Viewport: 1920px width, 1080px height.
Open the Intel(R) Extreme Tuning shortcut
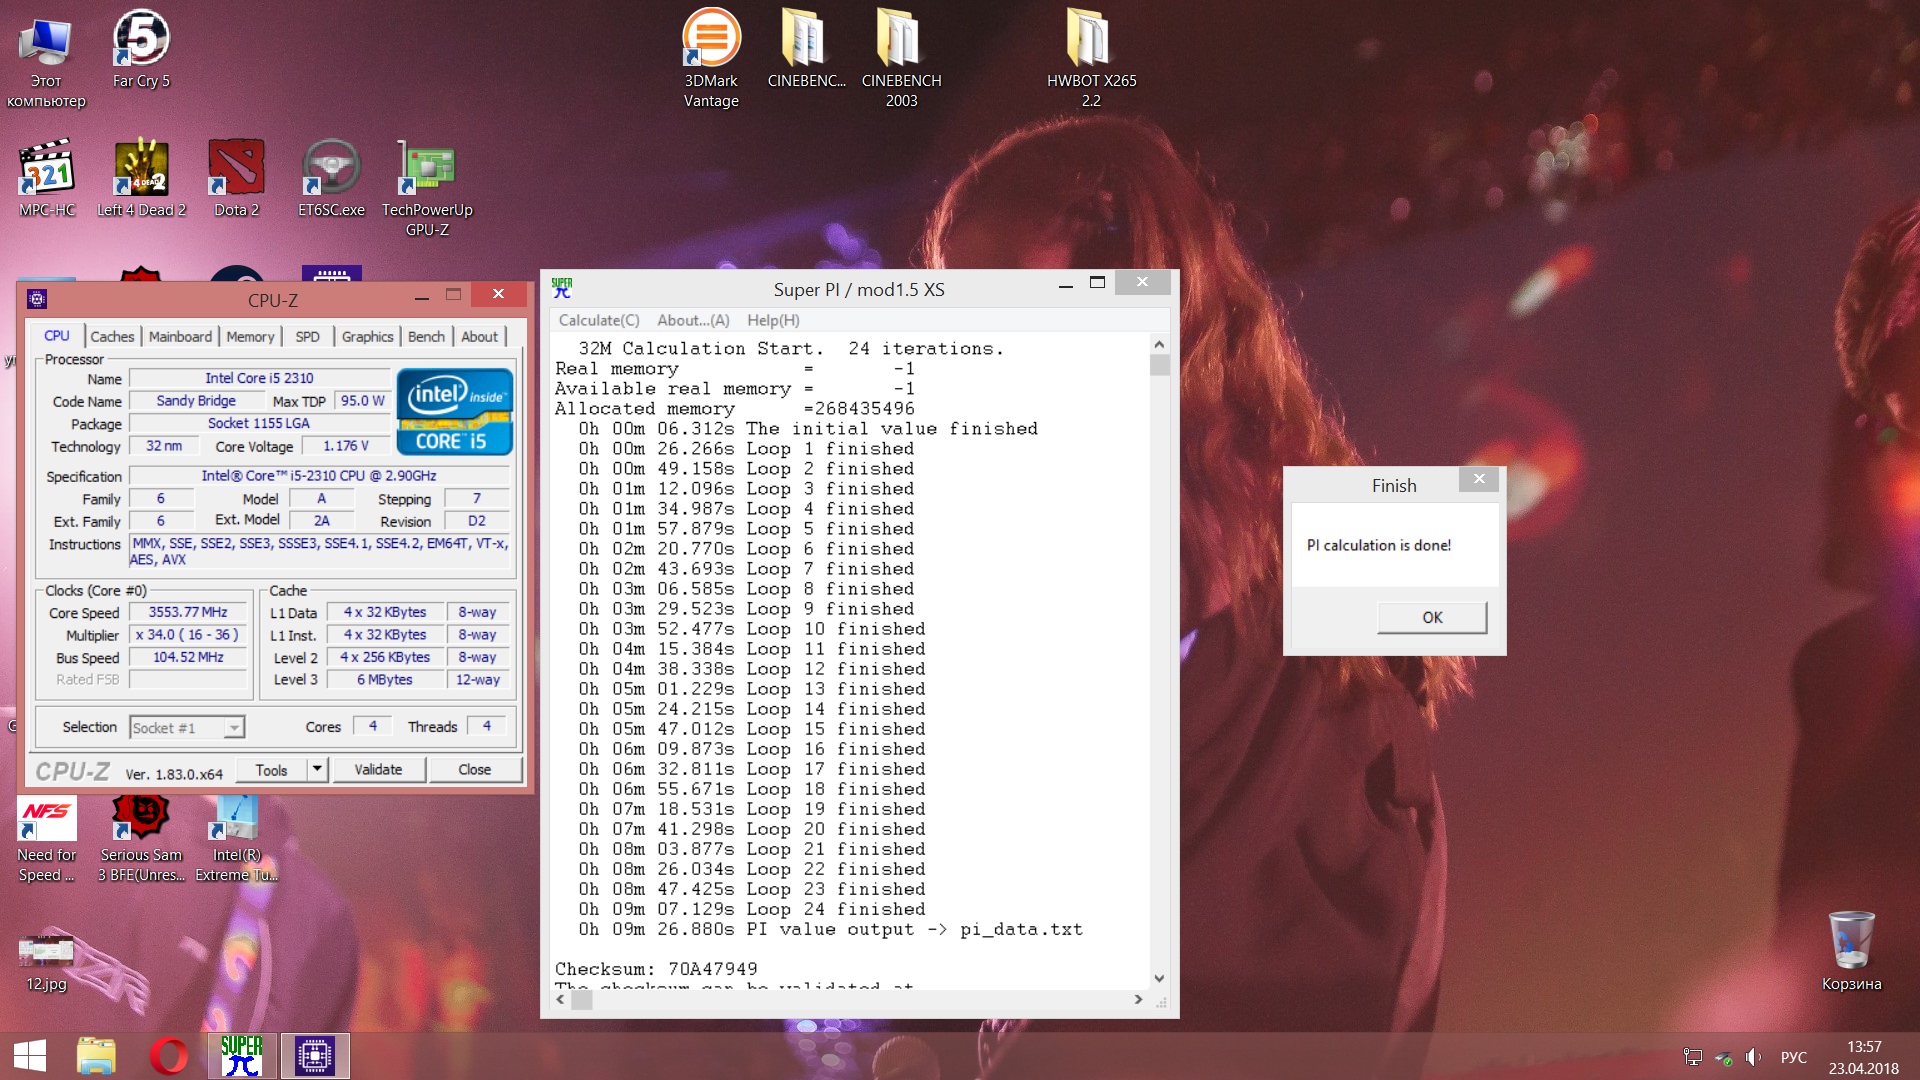coord(236,838)
